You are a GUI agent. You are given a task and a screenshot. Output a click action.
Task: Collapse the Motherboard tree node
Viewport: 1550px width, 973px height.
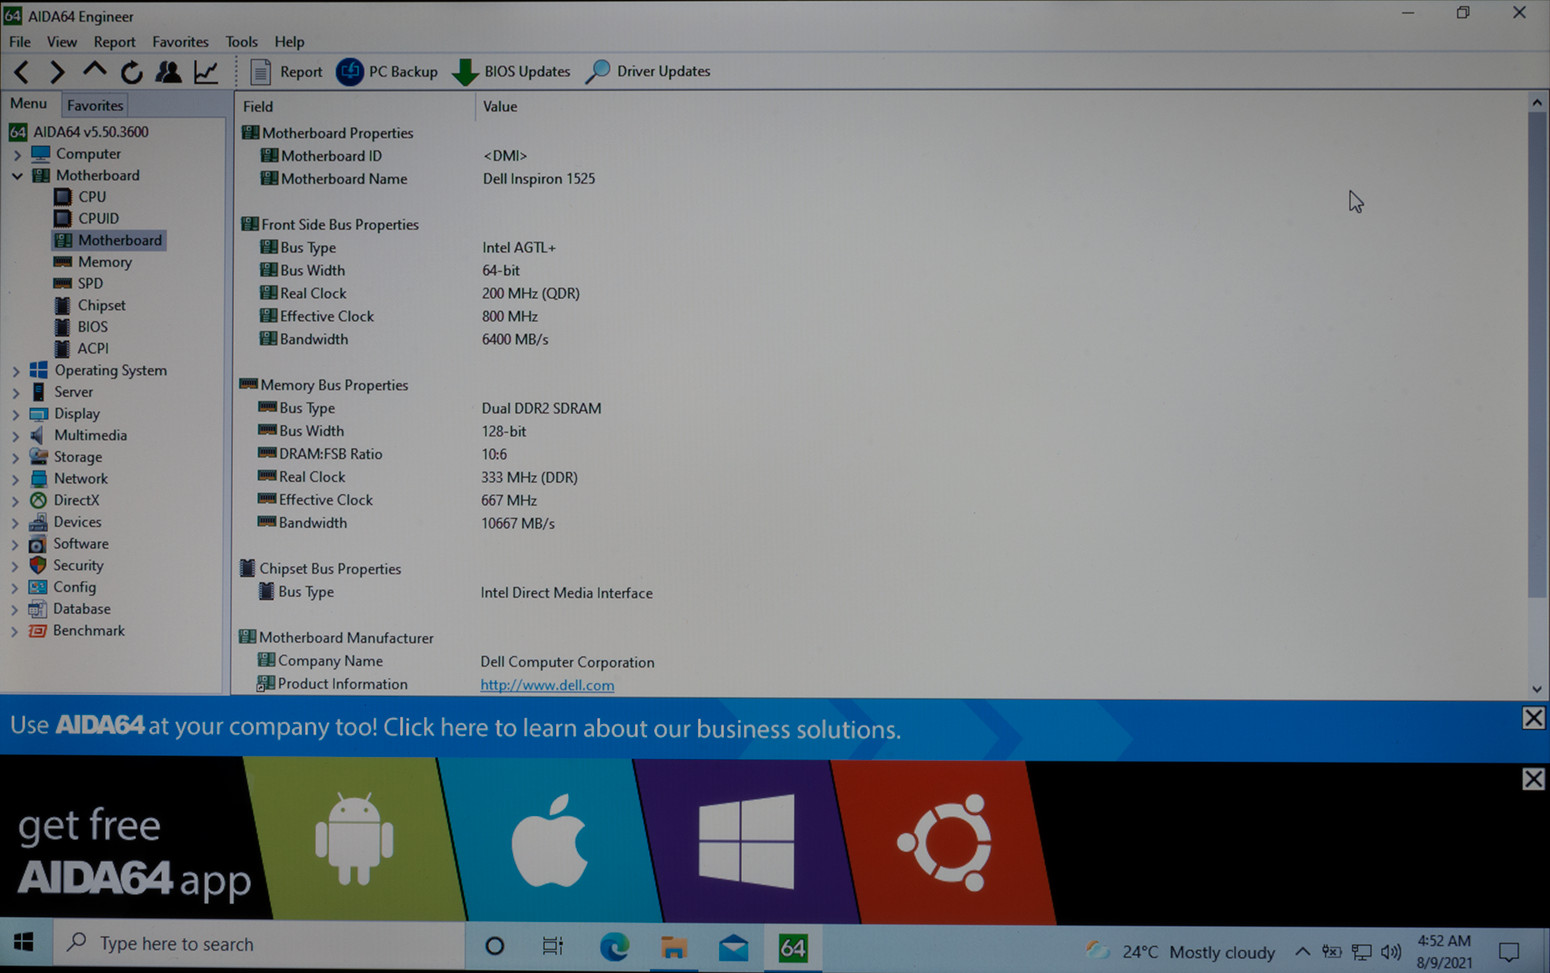[x=17, y=176]
